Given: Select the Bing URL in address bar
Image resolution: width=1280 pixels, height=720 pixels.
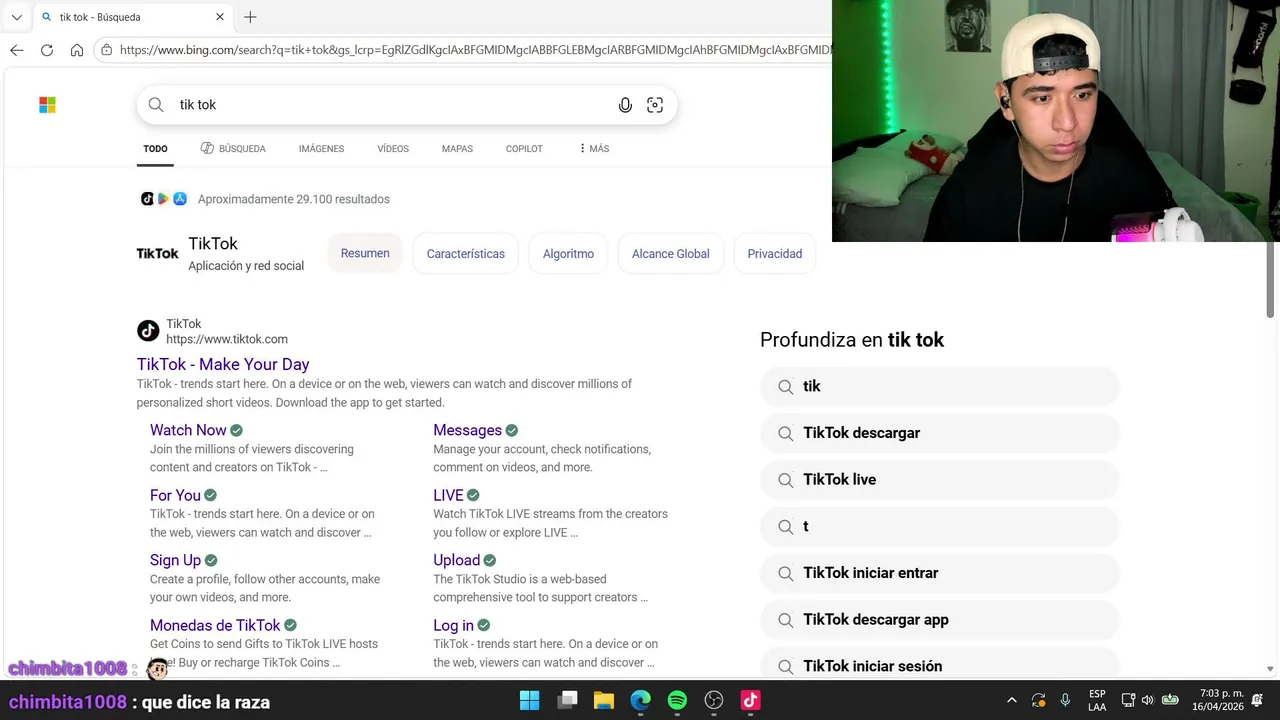Looking at the screenshot, I should 474,50.
